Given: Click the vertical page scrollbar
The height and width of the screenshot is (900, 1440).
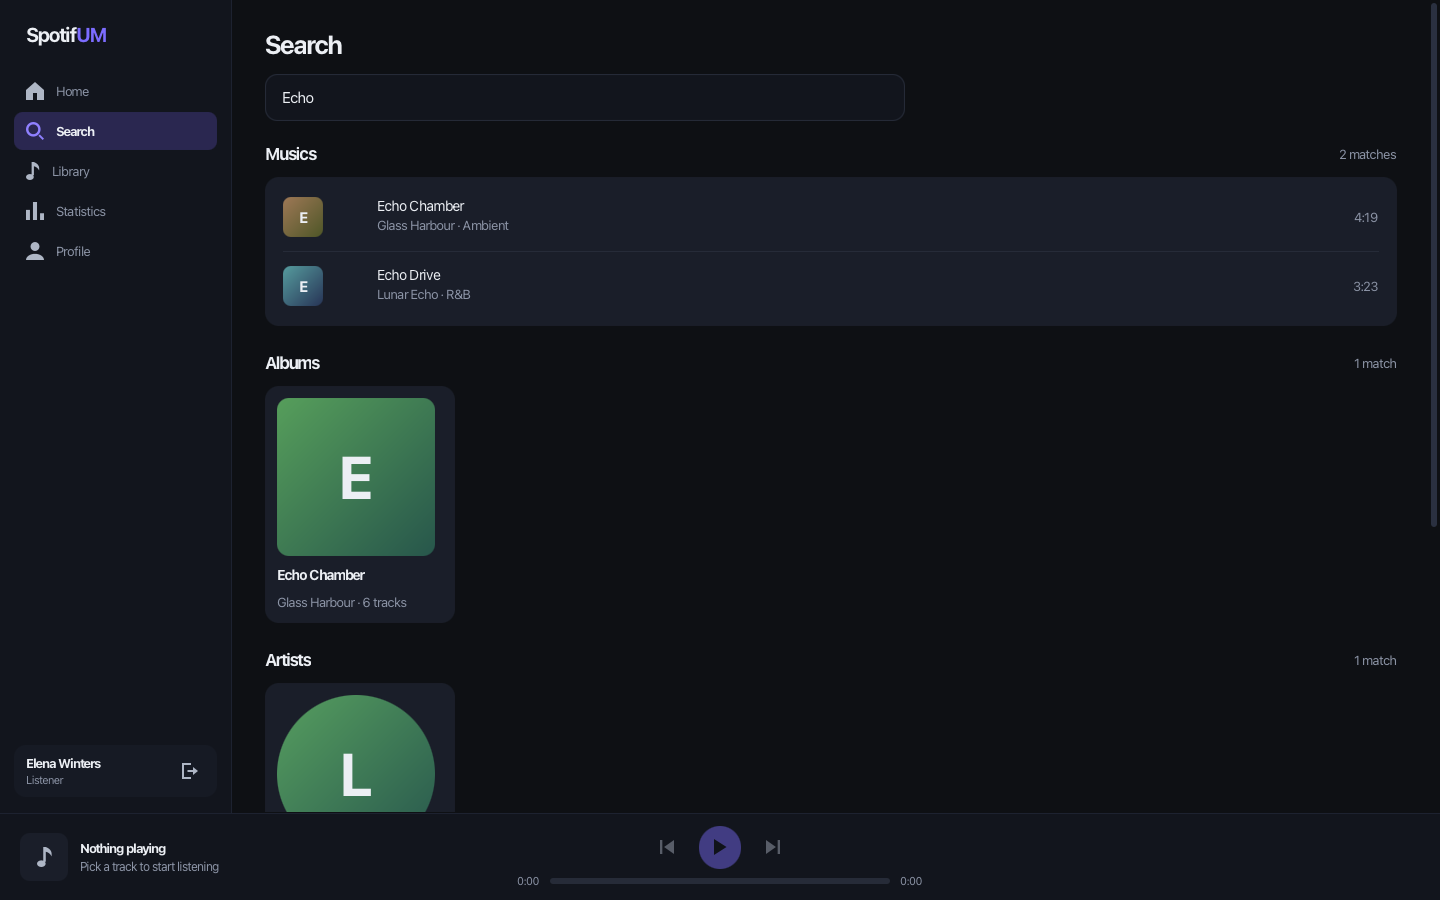Looking at the screenshot, I should 1434,265.
